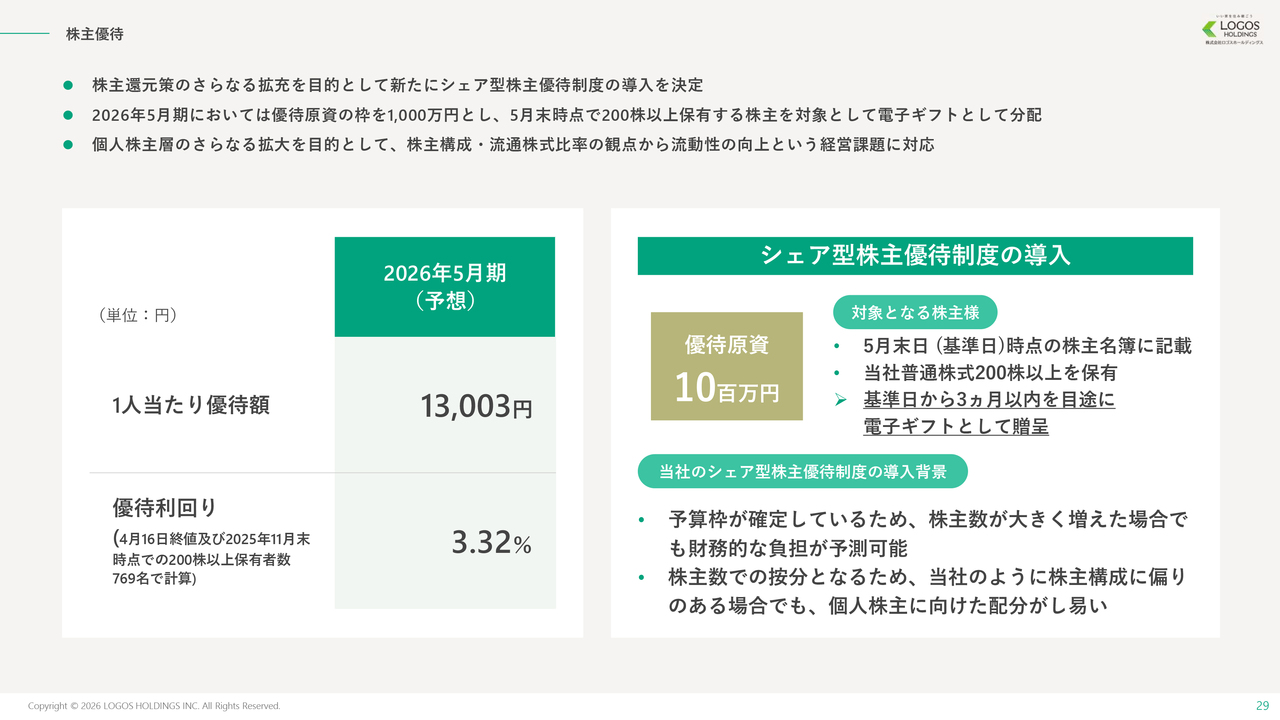1280x720 pixels.
Task: Click the arrow bullet beside 基準日から3ヵ月以内
Action: (x=841, y=400)
